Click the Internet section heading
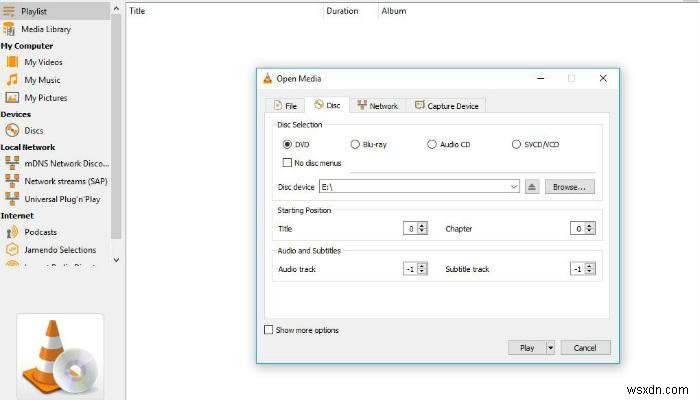Image resolution: width=700 pixels, height=400 pixels. 17,216
